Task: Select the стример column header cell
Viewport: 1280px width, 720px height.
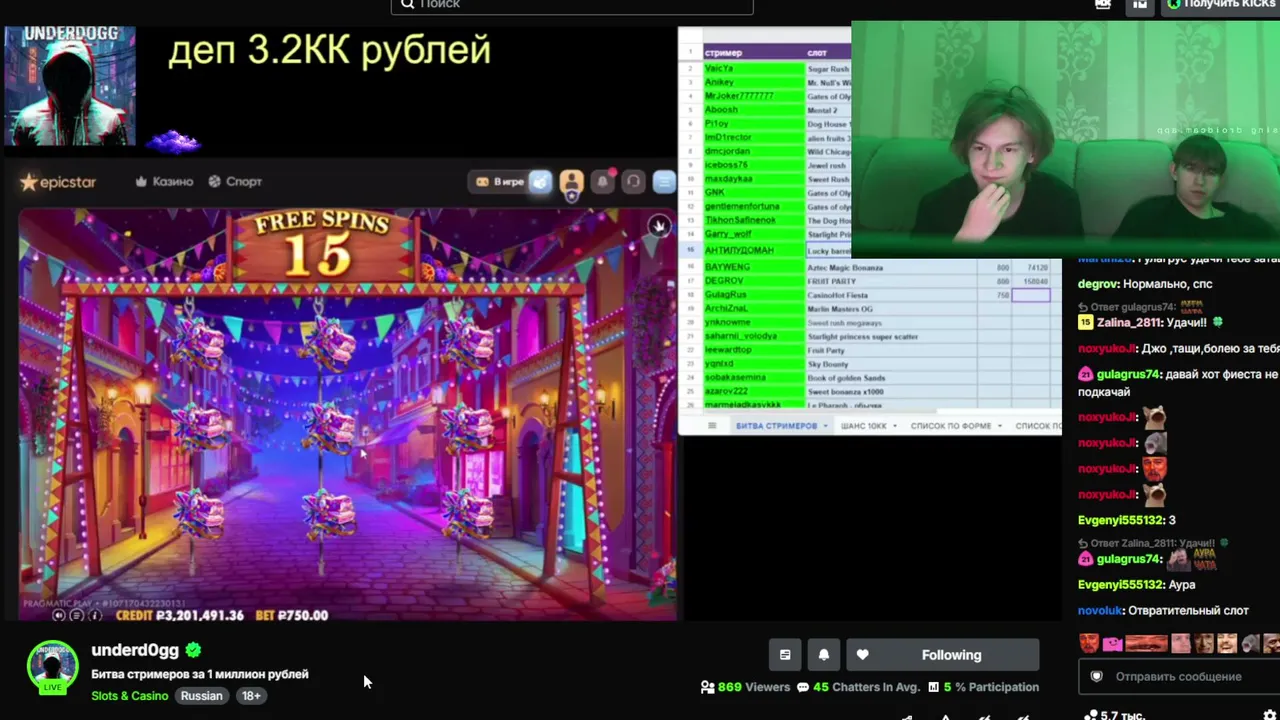Action: (x=754, y=52)
